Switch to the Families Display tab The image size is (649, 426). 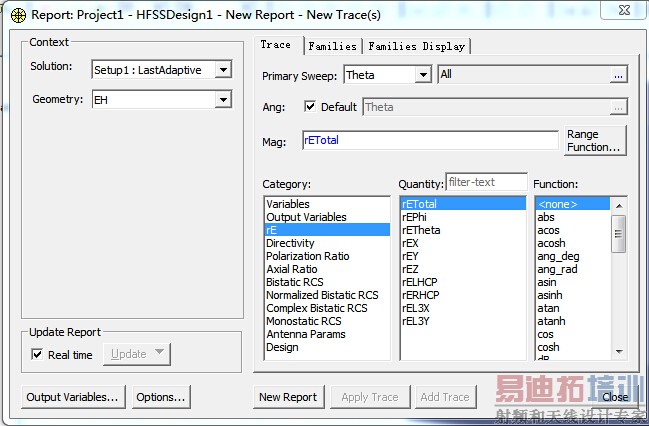[417, 46]
